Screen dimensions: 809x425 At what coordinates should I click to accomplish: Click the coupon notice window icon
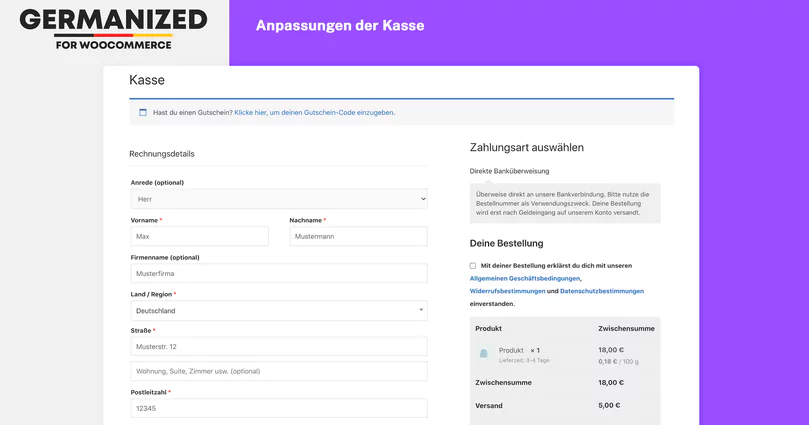point(143,112)
